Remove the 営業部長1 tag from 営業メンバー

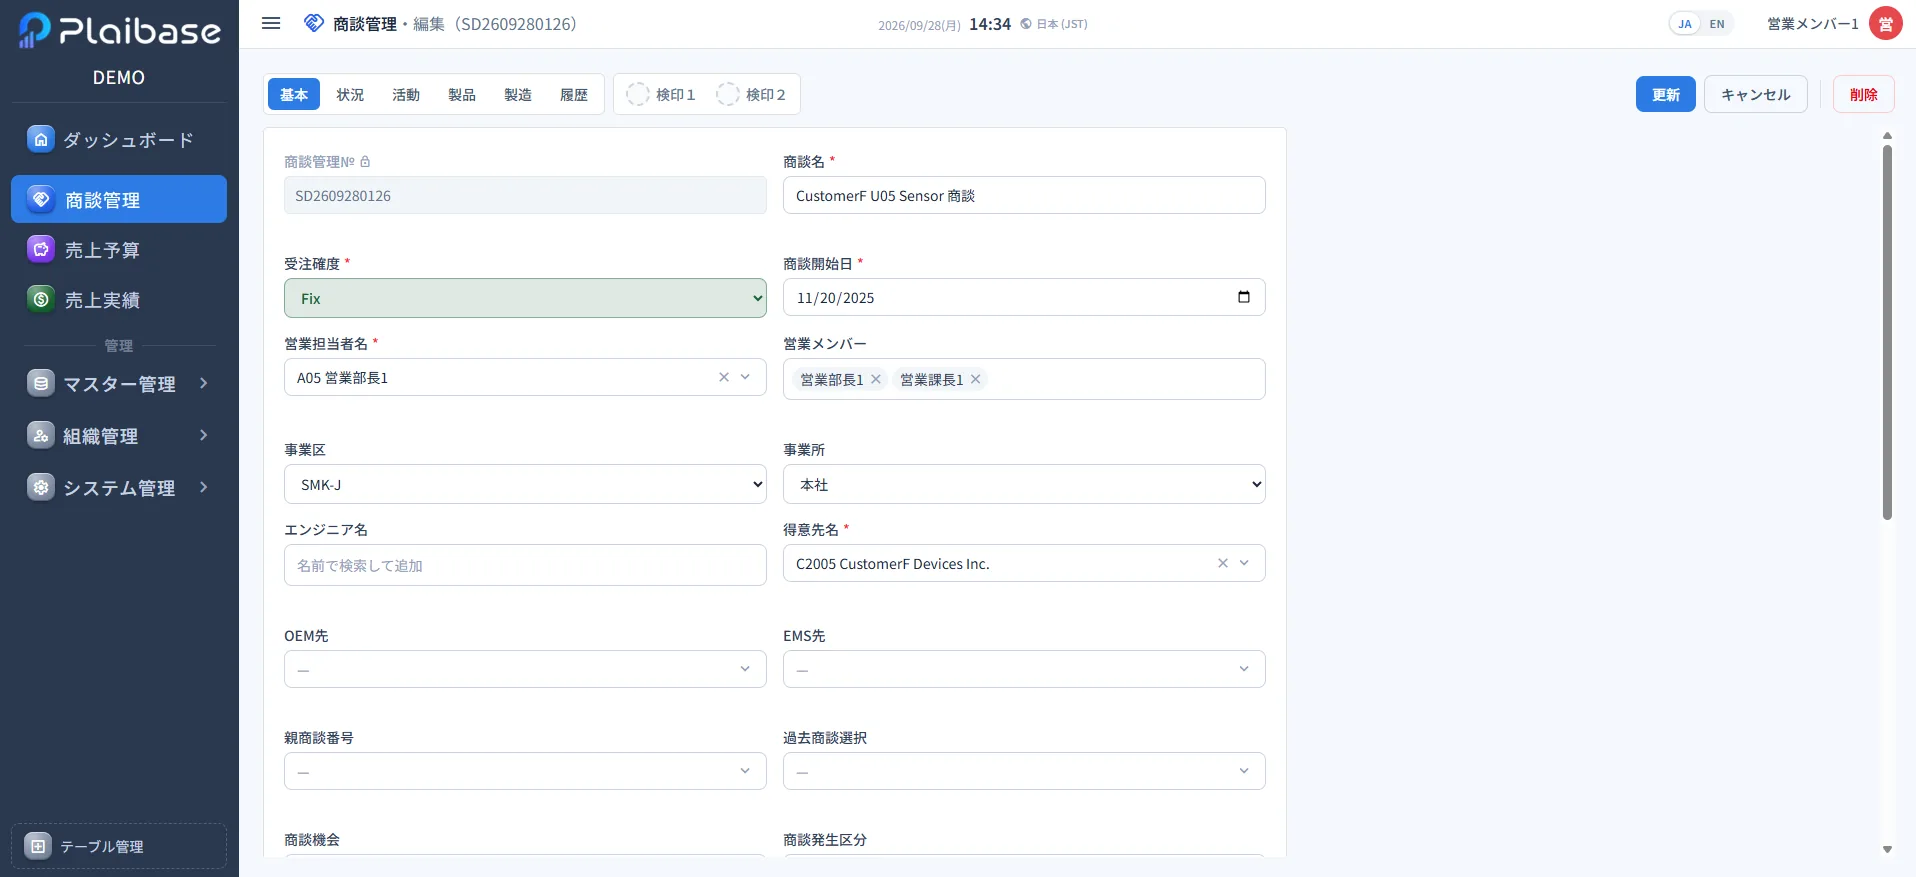tap(876, 379)
